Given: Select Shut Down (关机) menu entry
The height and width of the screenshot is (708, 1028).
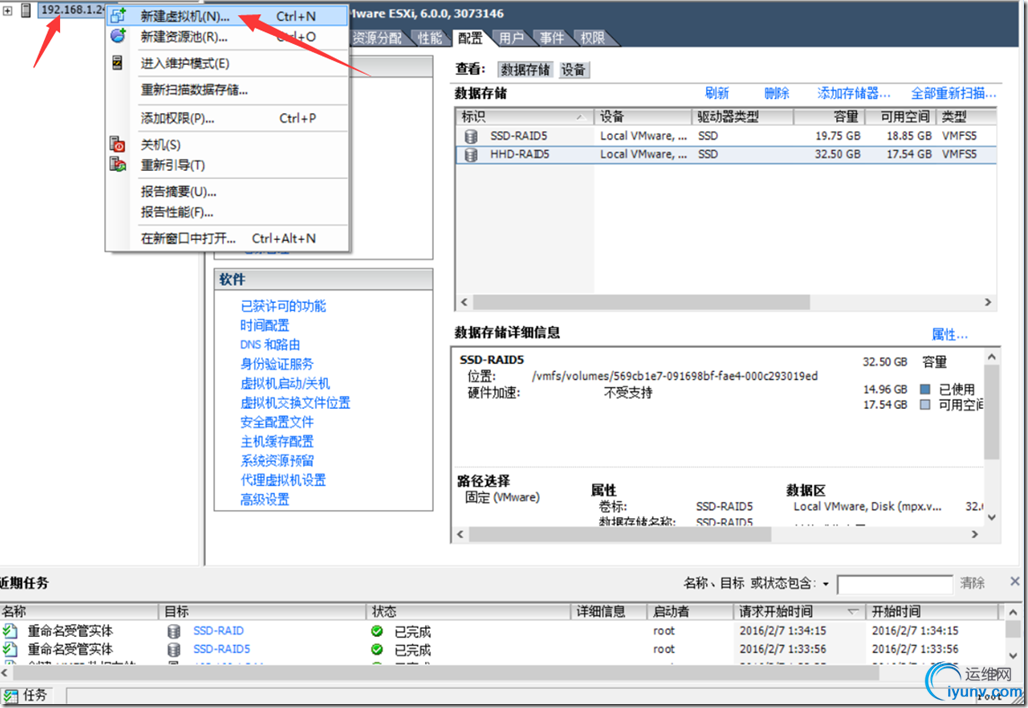Looking at the screenshot, I should 227,145.
